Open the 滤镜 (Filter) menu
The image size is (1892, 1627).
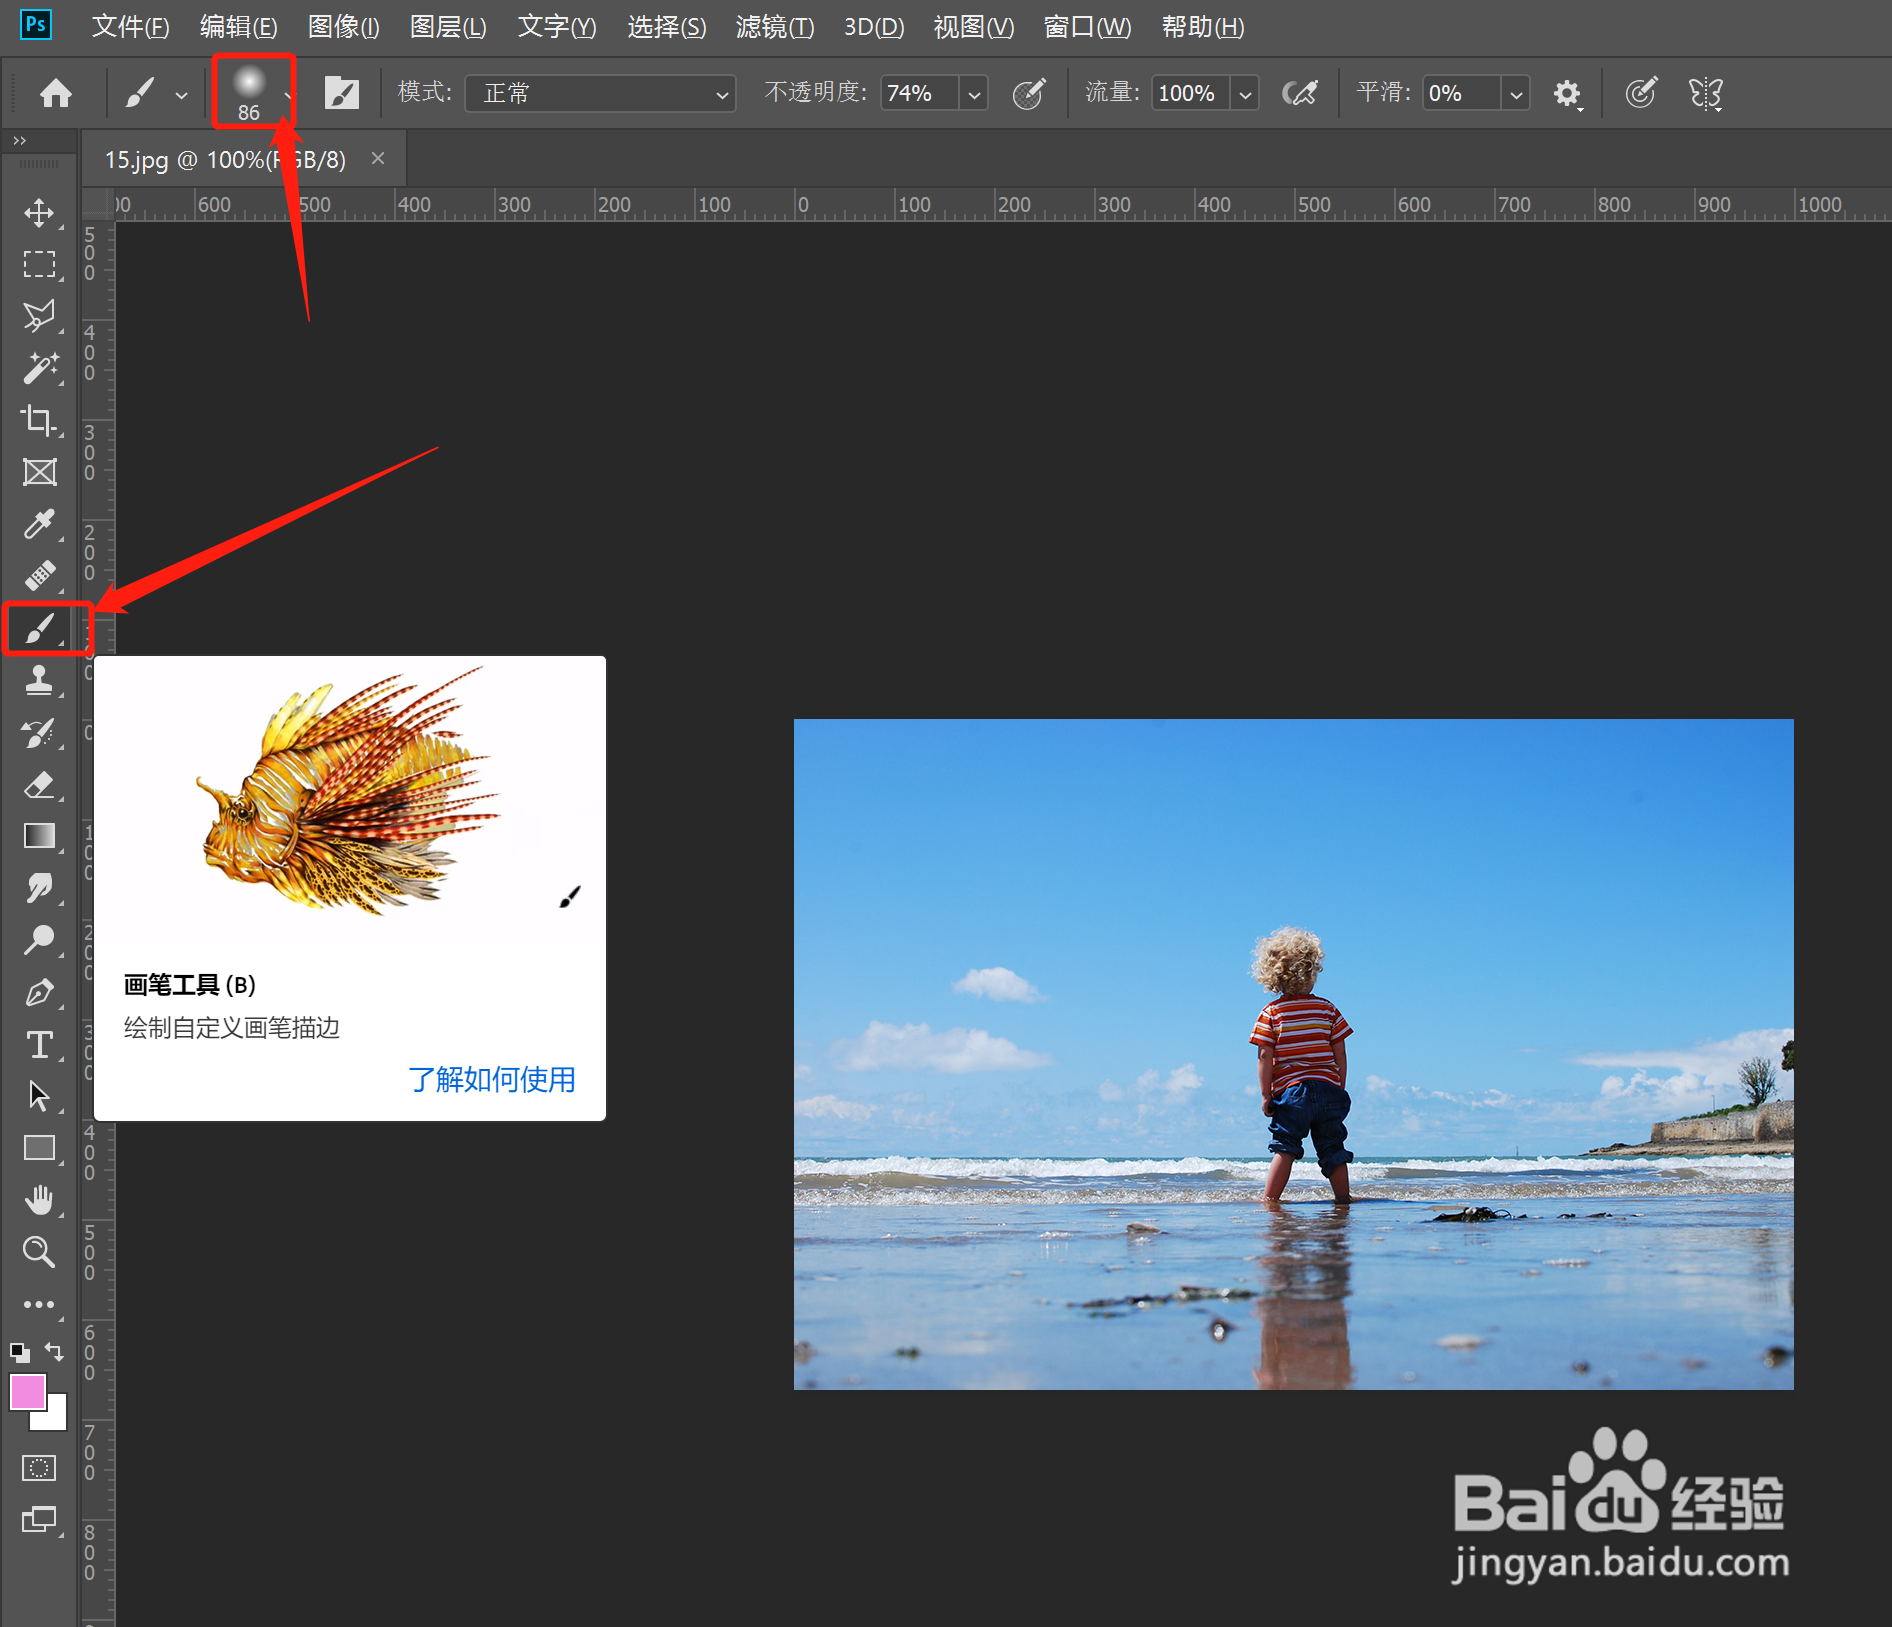pos(775,27)
